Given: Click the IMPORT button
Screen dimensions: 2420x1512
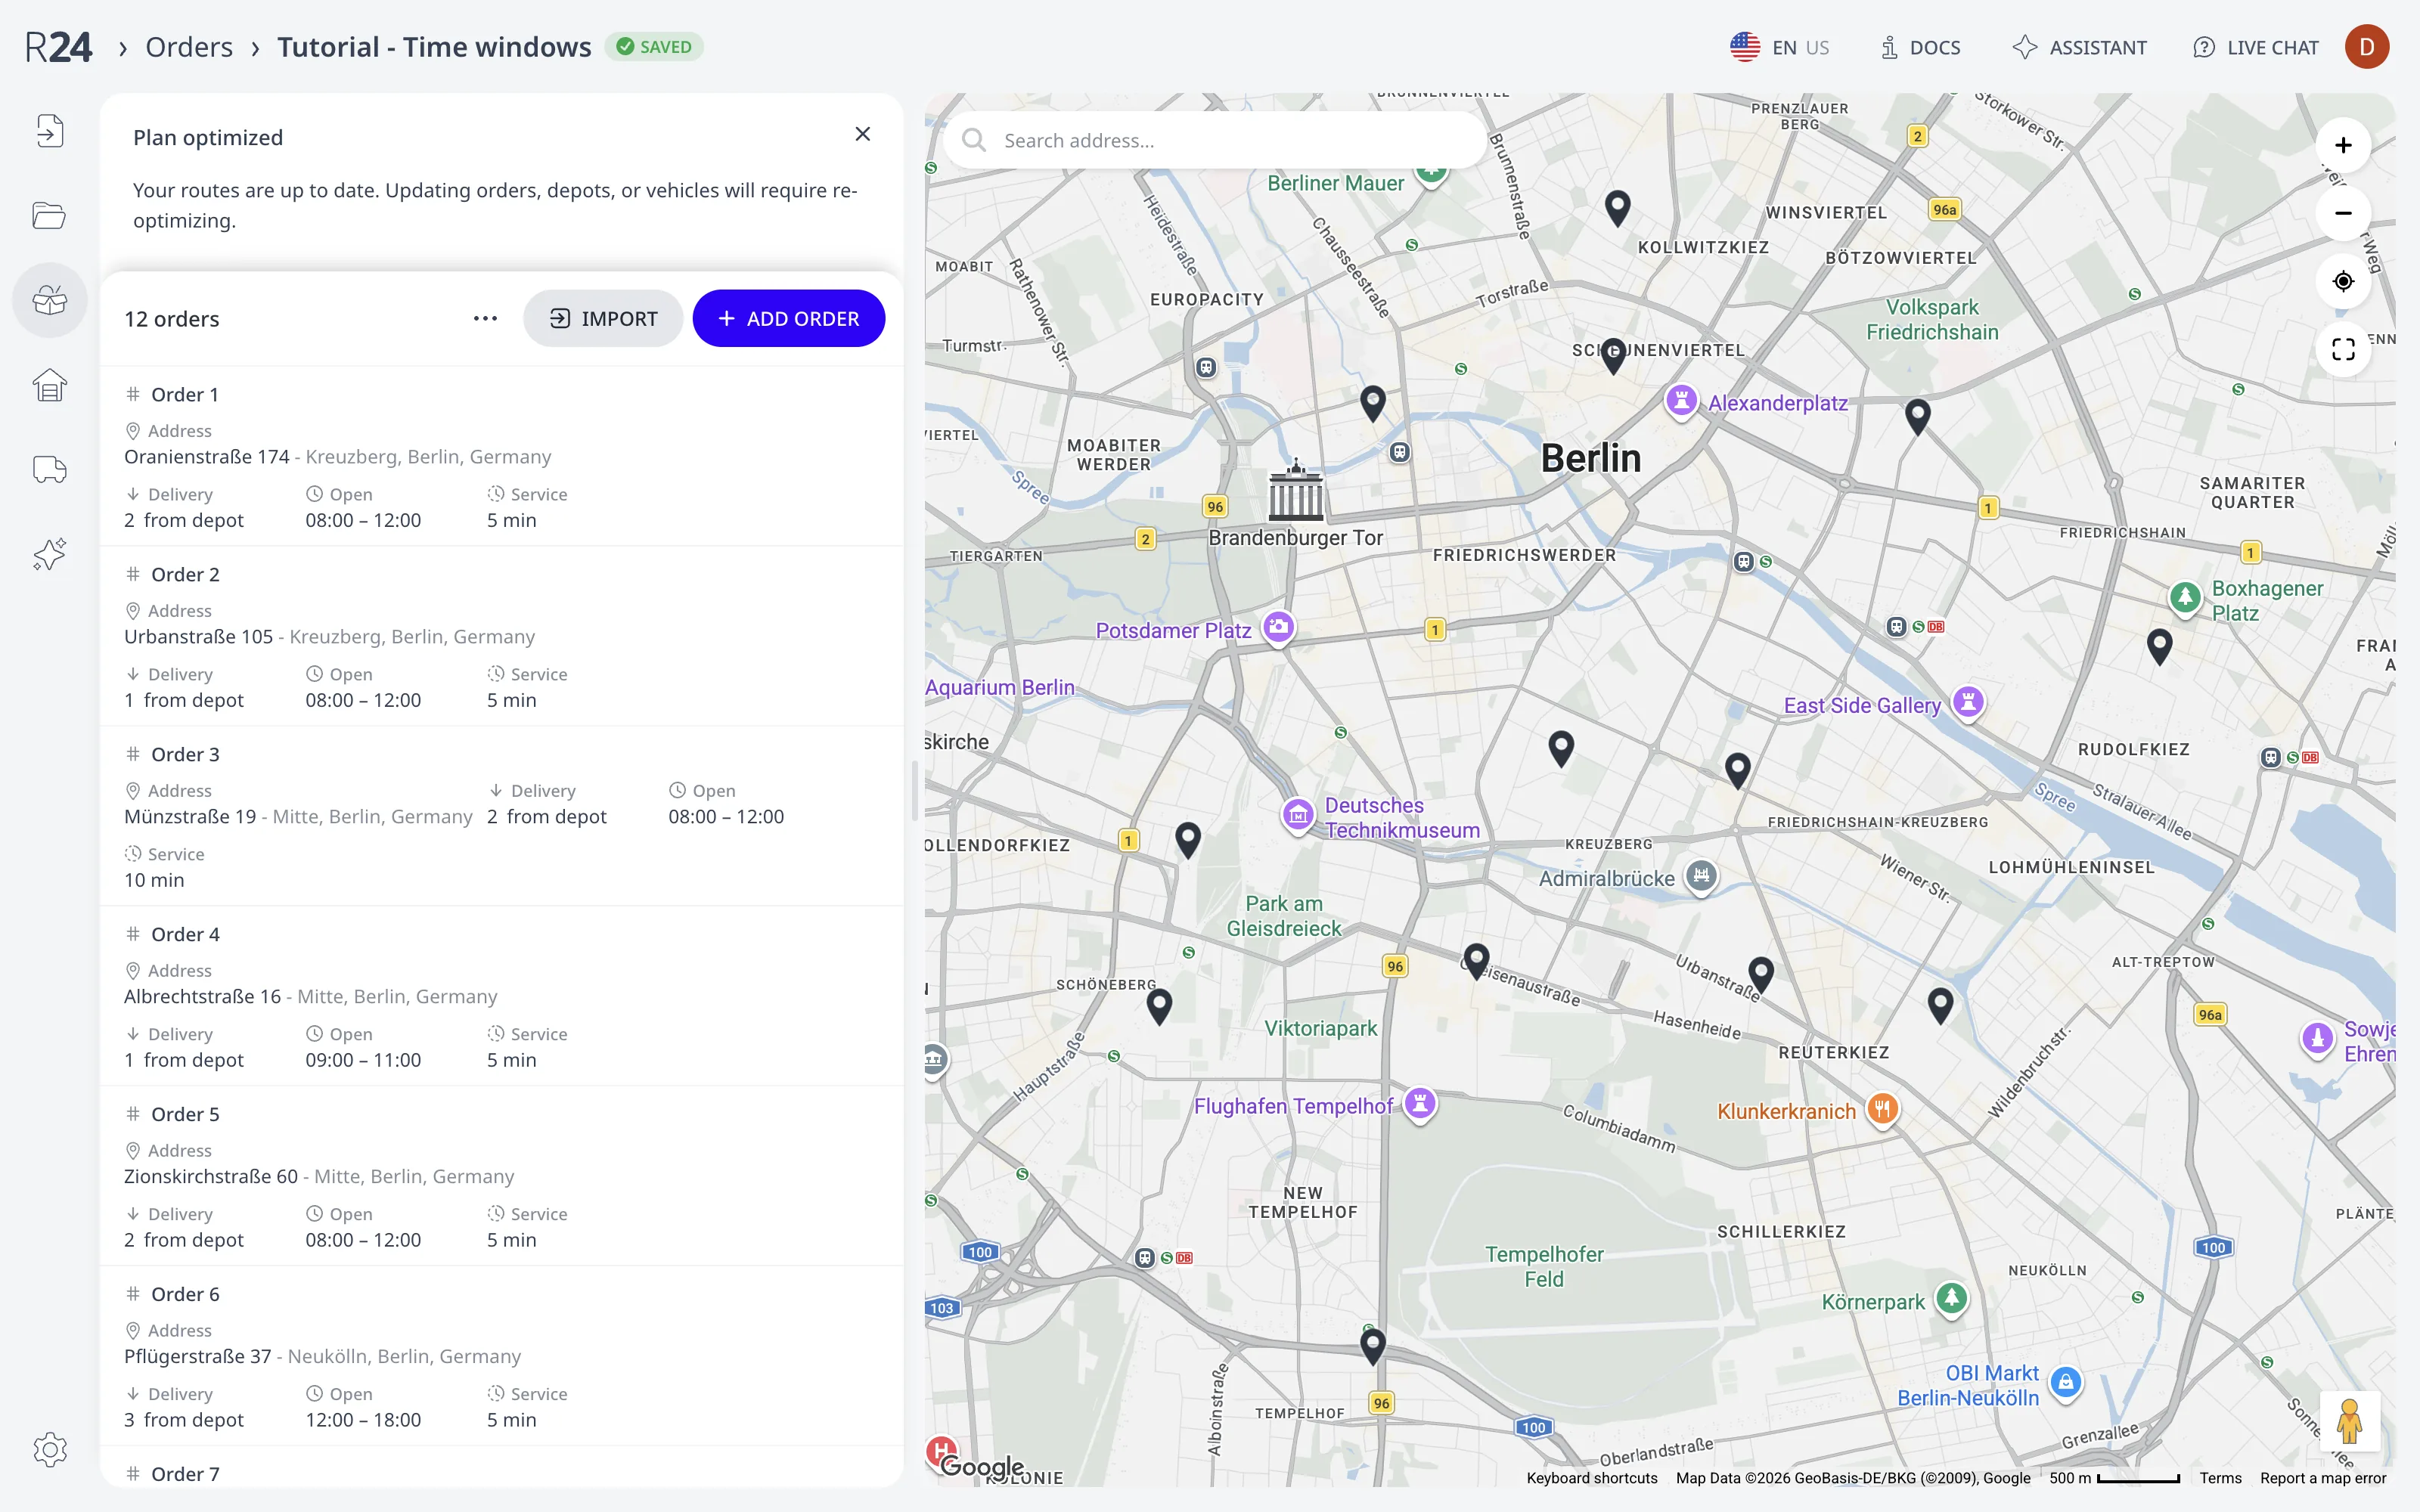Looking at the screenshot, I should pyautogui.click(x=603, y=318).
